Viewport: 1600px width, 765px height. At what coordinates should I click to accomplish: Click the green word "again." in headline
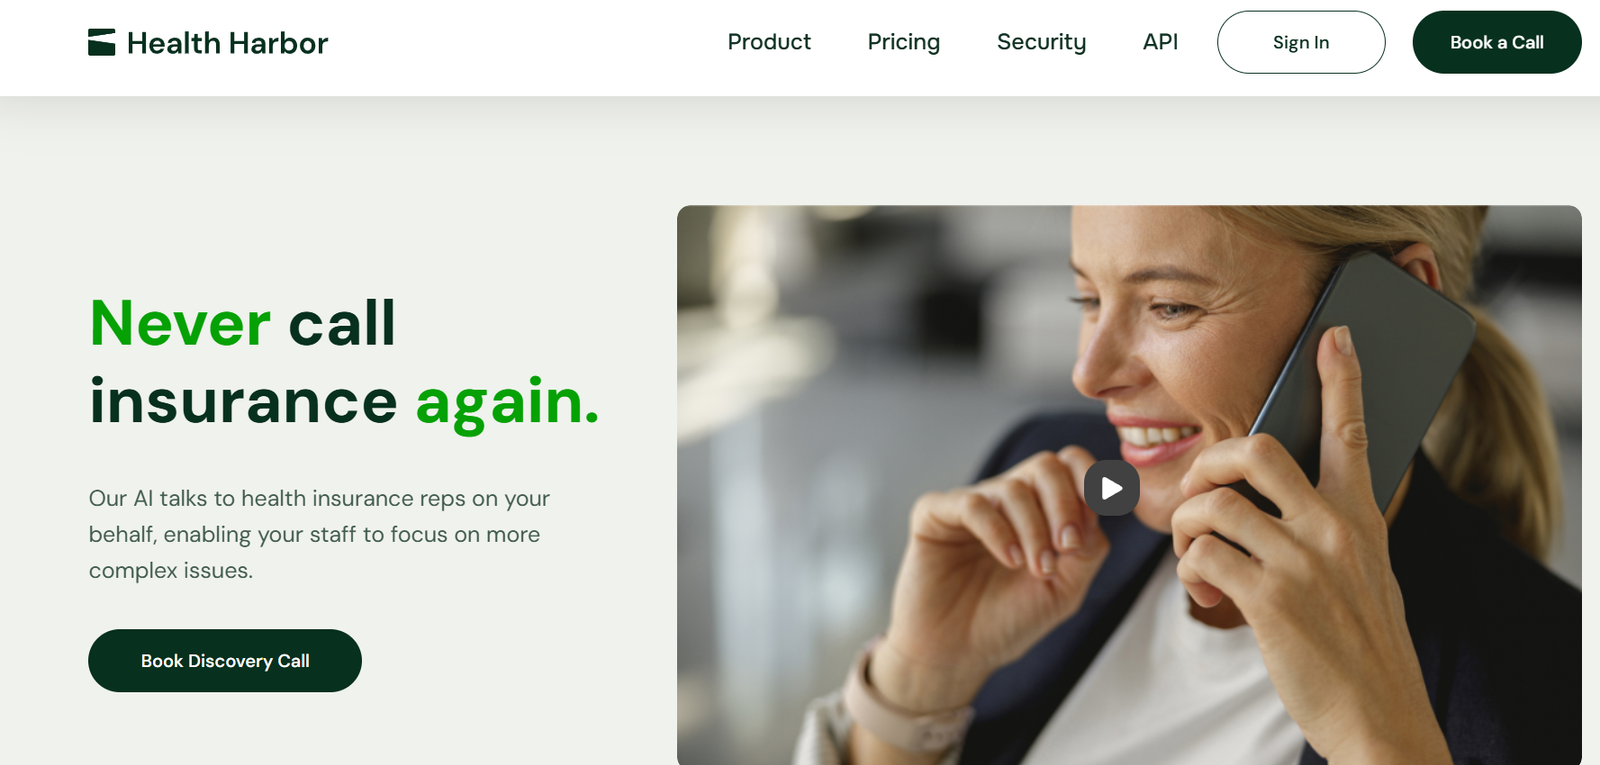click(x=507, y=402)
